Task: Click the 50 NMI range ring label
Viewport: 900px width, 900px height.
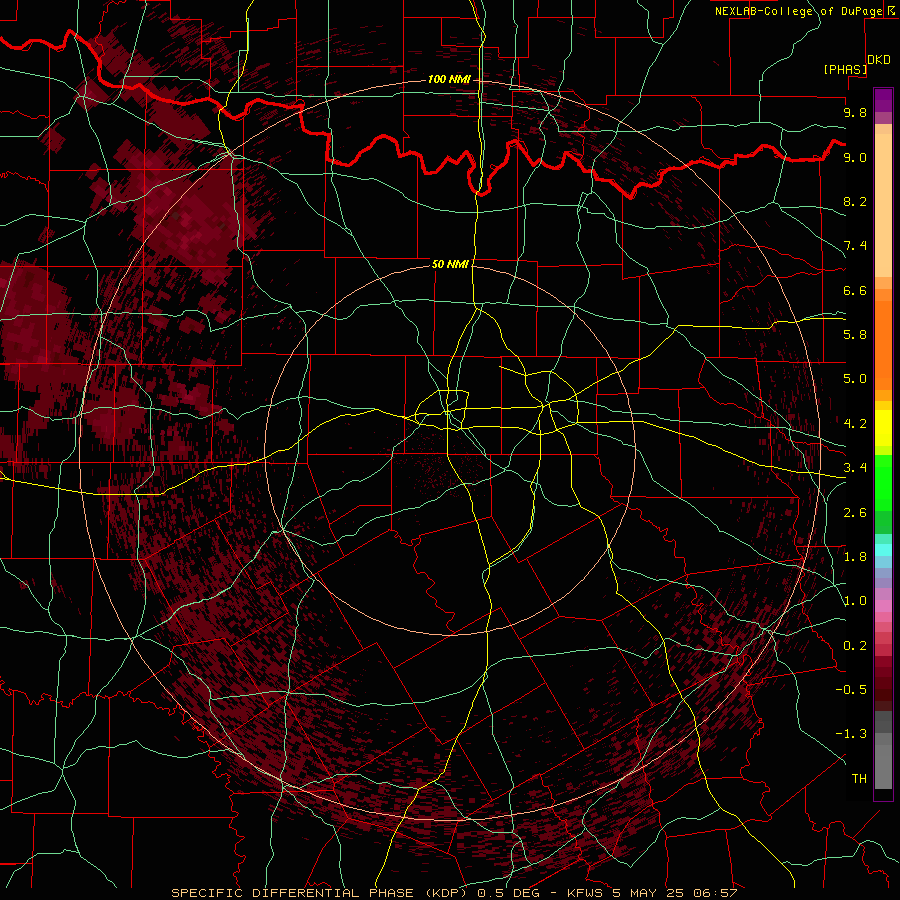Action: [x=450, y=264]
